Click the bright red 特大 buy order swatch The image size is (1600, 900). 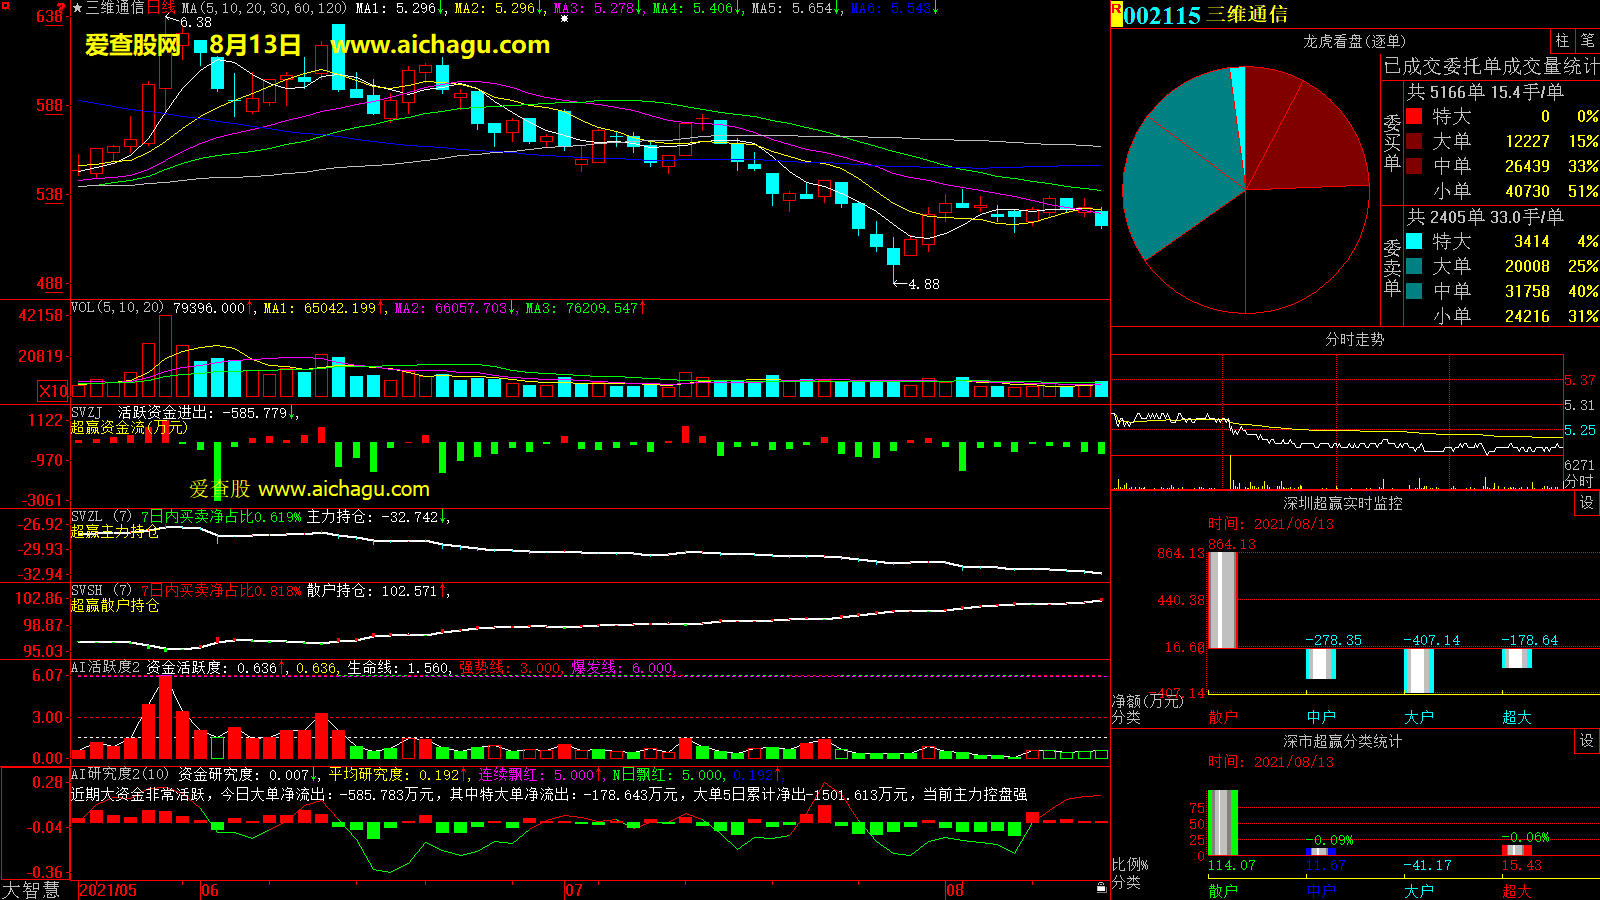[x=1414, y=116]
